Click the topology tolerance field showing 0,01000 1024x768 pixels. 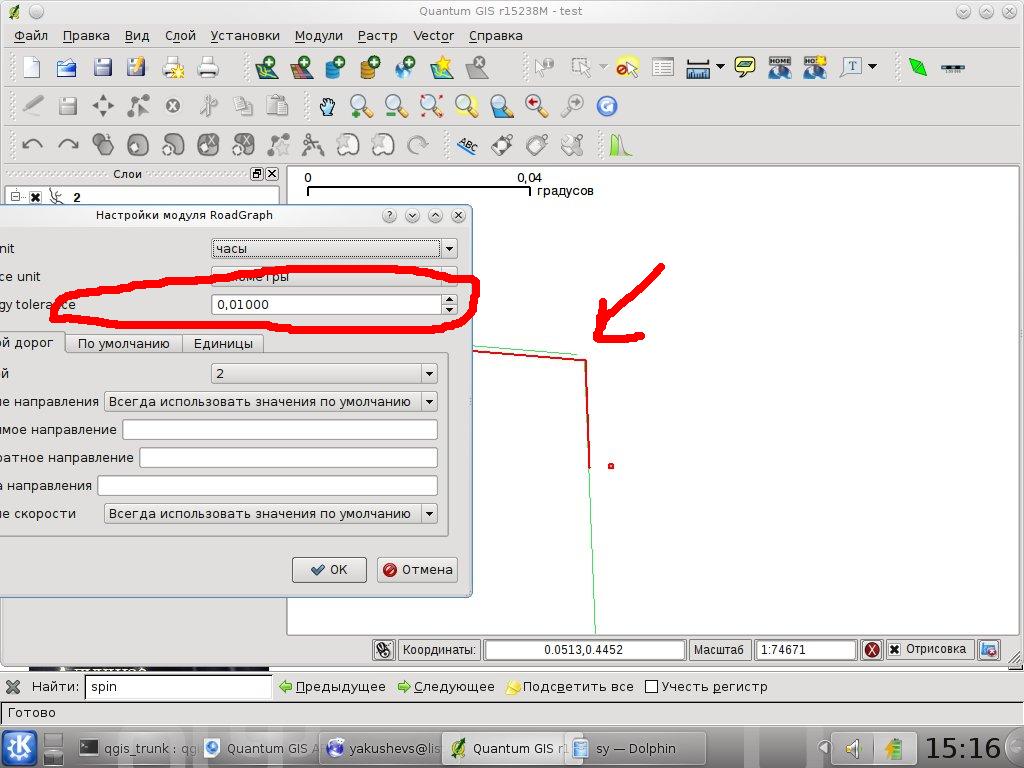[327, 304]
